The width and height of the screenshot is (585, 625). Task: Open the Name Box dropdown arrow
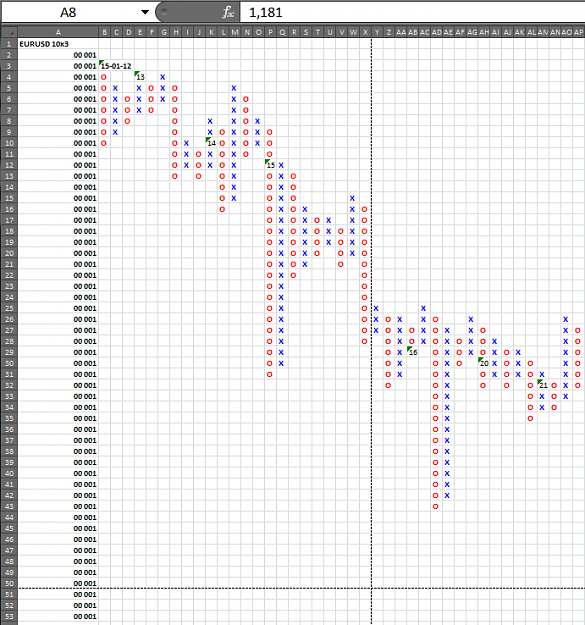pyautogui.click(x=145, y=12)
